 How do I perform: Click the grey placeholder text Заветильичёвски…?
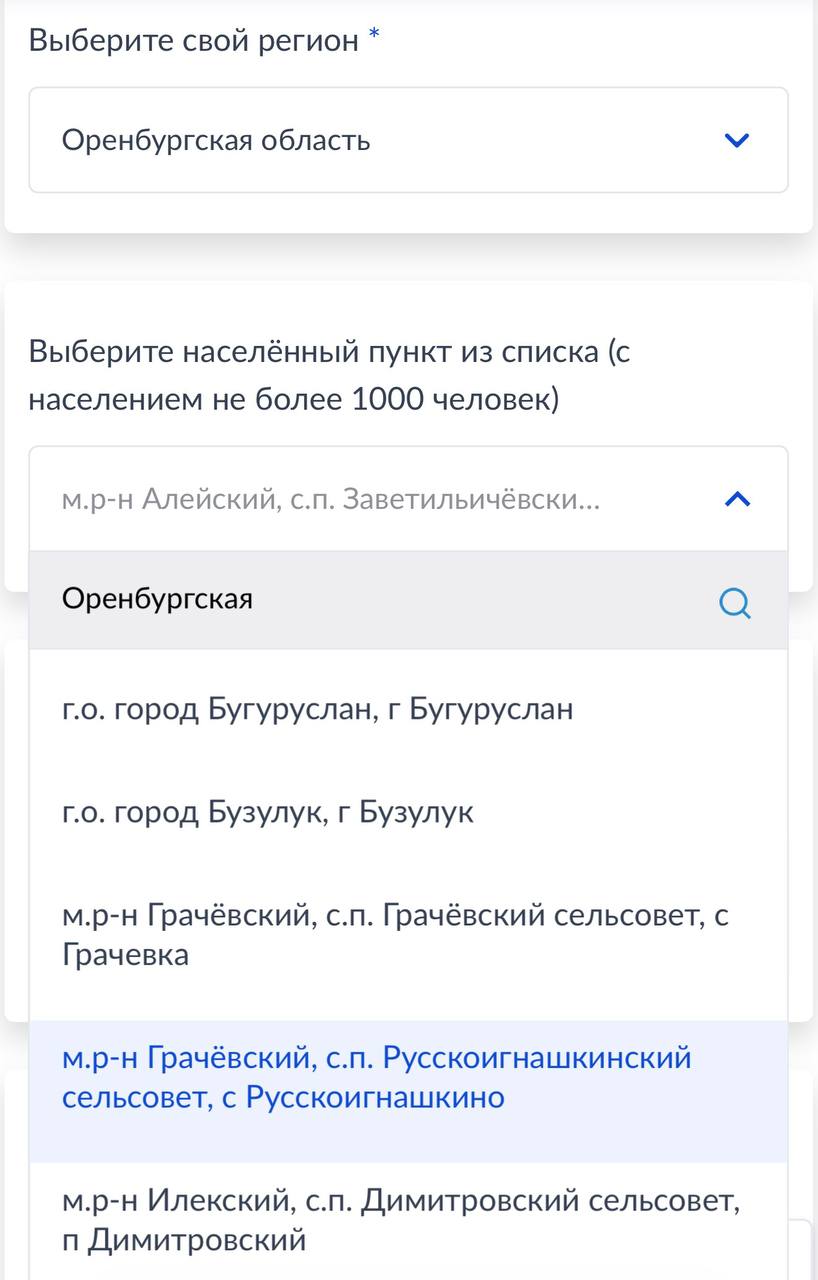coord(470,499)
